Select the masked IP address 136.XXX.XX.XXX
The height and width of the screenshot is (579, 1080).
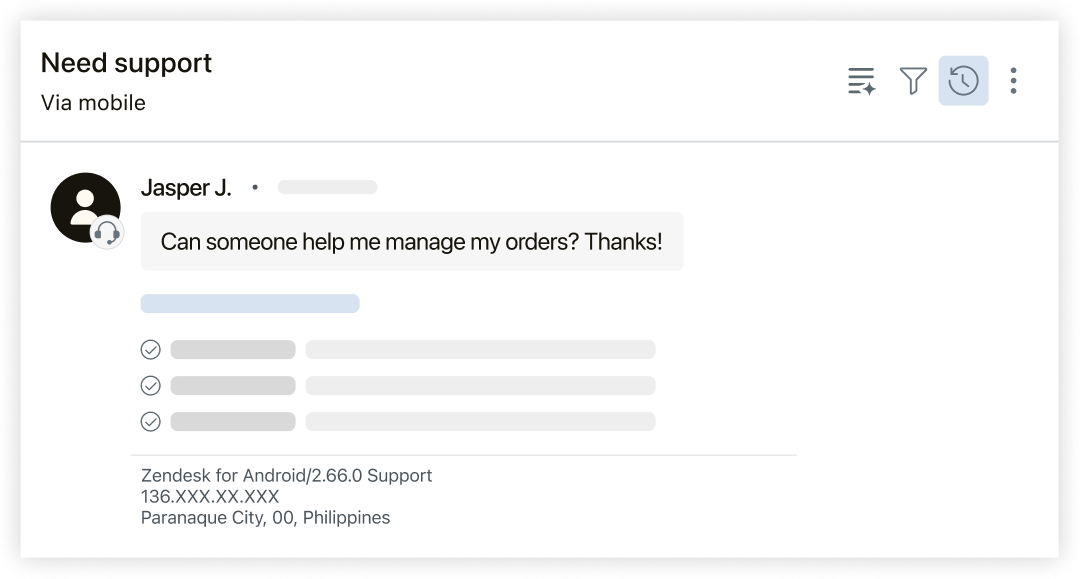click(x=209, y=496)
